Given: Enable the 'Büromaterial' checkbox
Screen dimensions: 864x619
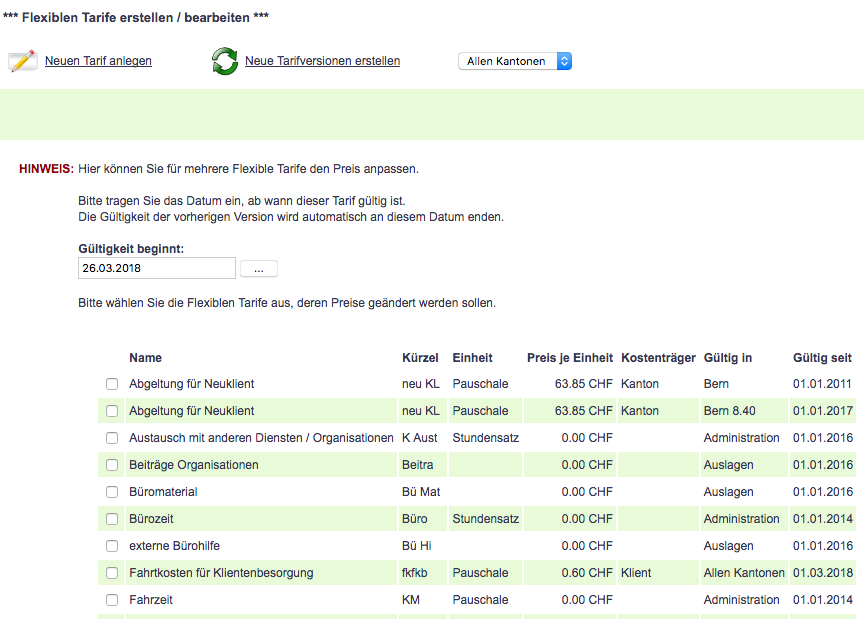Looking at the screenshot, I should tap(112, 492).
